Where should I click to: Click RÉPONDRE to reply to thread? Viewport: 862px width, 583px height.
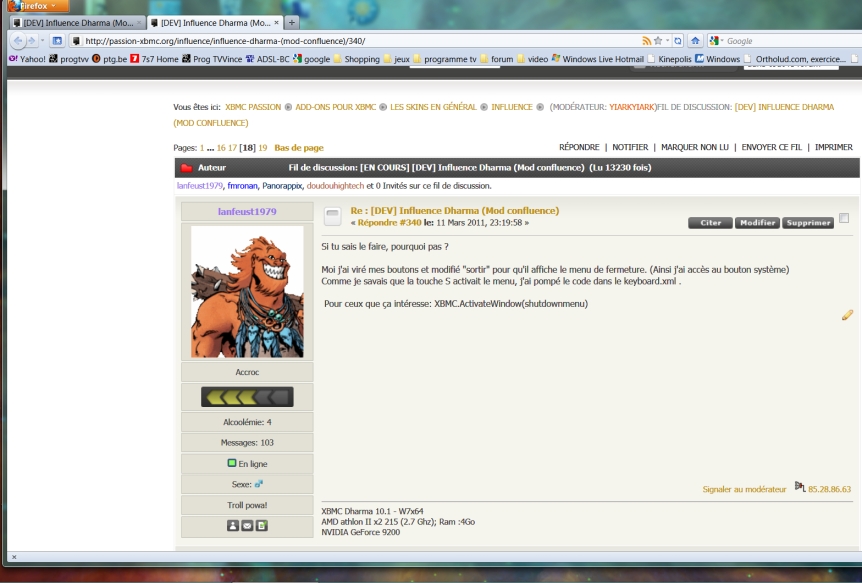pyautogui.click(x=579, y=147)
